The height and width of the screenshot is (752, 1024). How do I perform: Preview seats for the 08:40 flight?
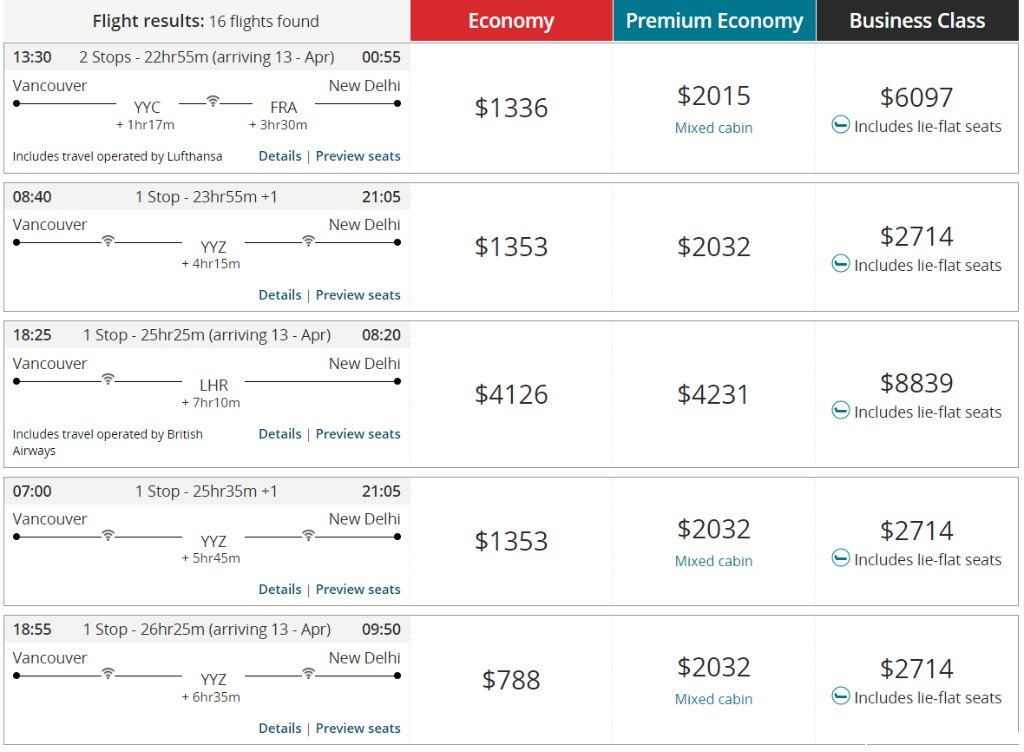click(358, 295)
